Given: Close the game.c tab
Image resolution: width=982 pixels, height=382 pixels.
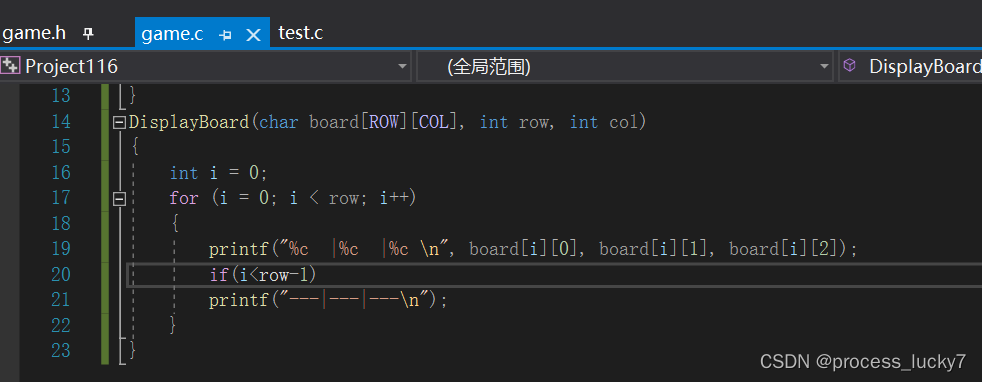Looking at the screenshot, I should tap(253, 35).
